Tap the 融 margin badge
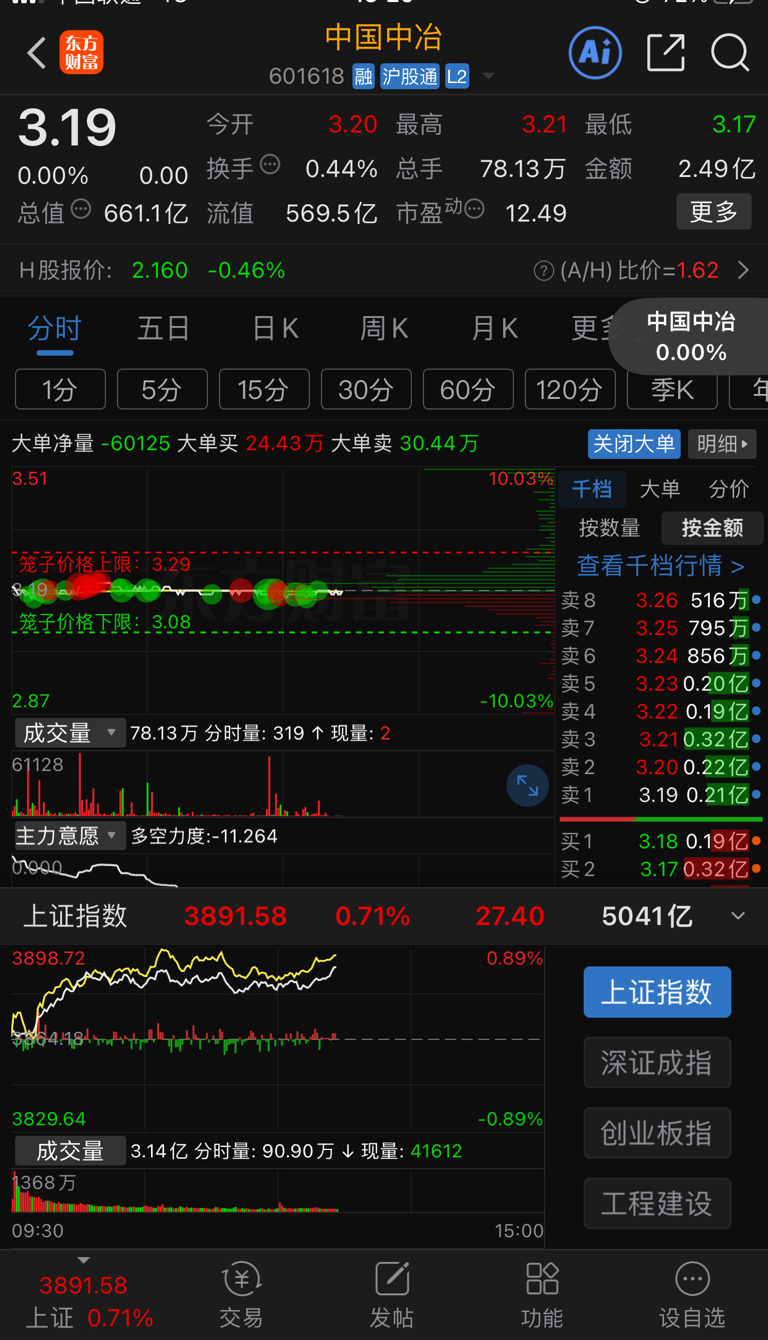Viewport: 768px width, 1340px height. click(x=364, y=77)
